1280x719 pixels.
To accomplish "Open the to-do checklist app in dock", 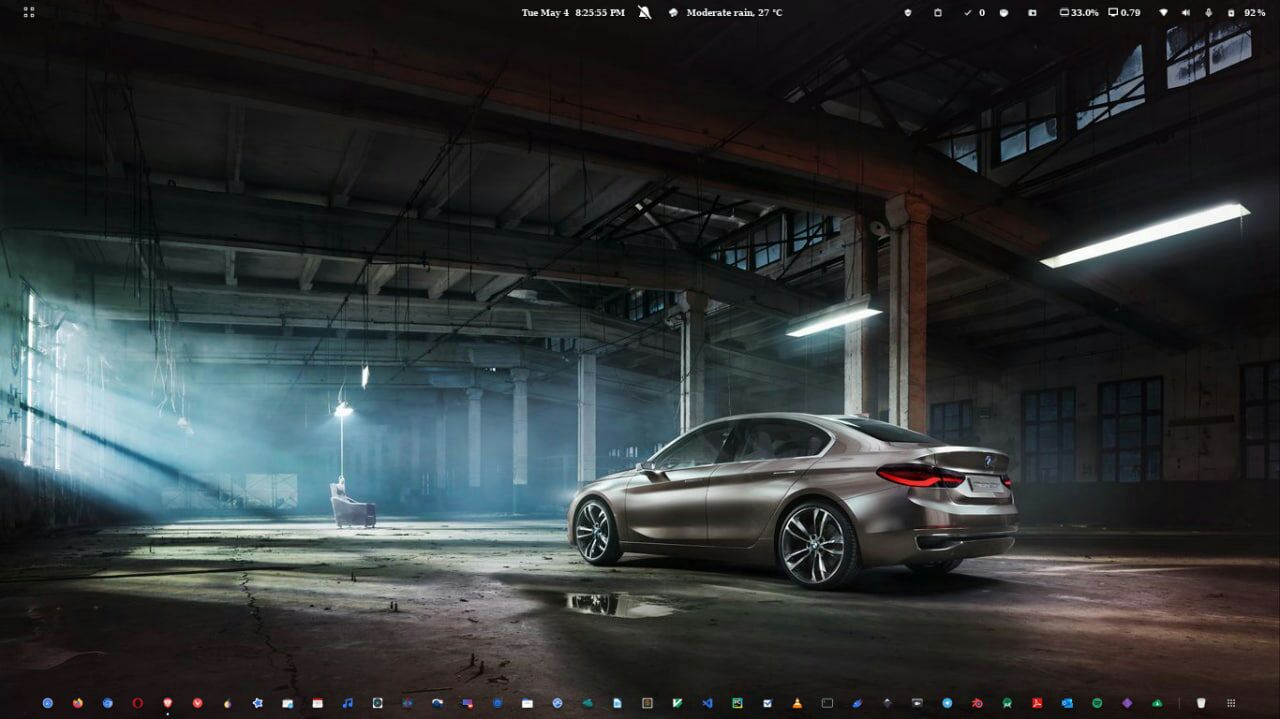I will pyautogui.click(x=767, y=703).
